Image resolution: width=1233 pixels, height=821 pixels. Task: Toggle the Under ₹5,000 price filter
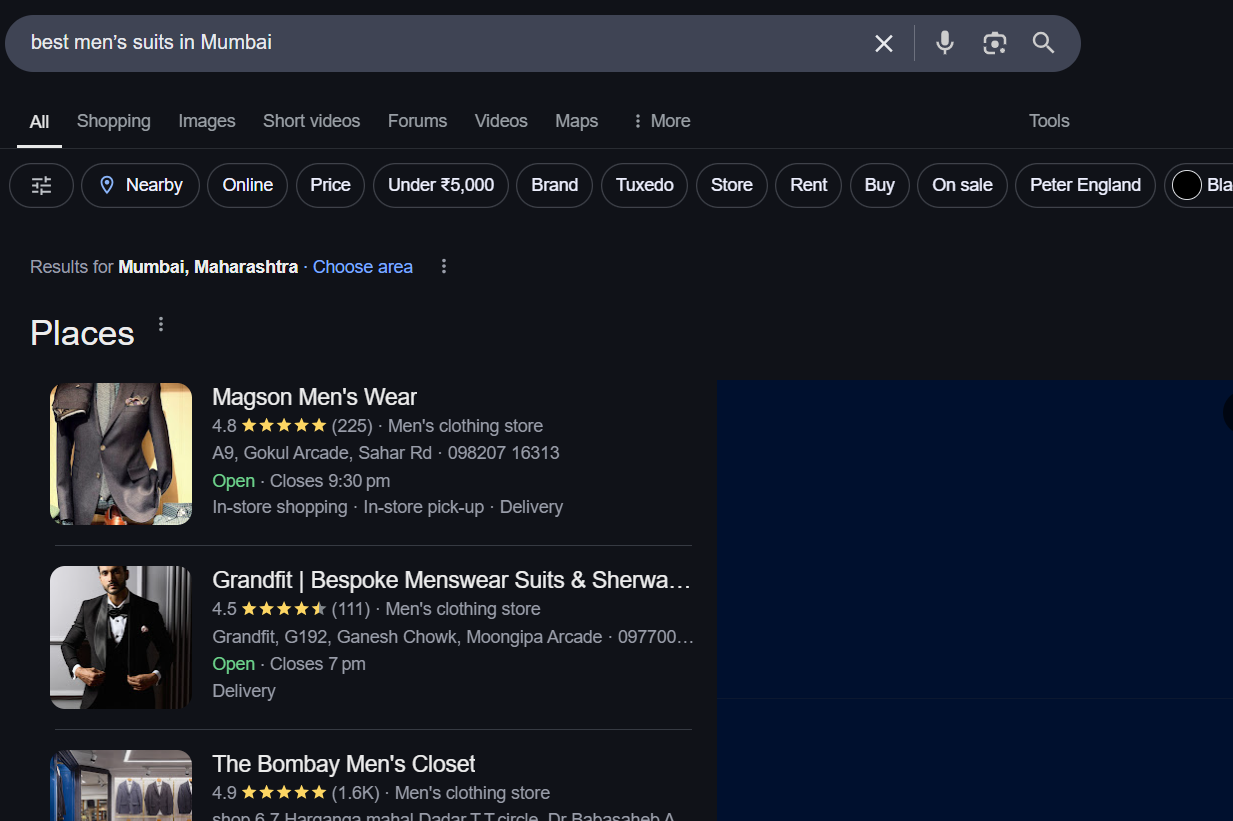(440, 185)
